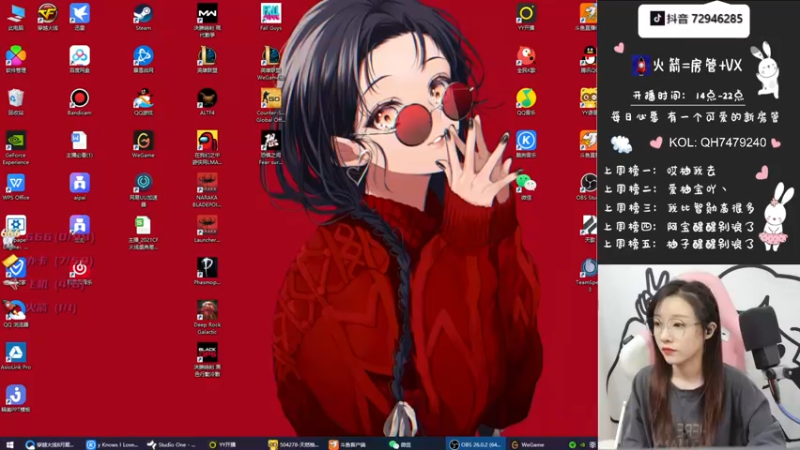Open the Windows Start menu
800x450 pixels.
pyautogui.click(x=9, y=444)
